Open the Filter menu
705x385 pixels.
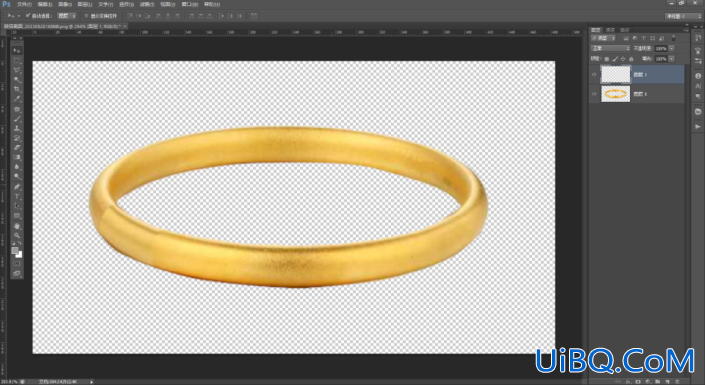(x=147, y=4)
